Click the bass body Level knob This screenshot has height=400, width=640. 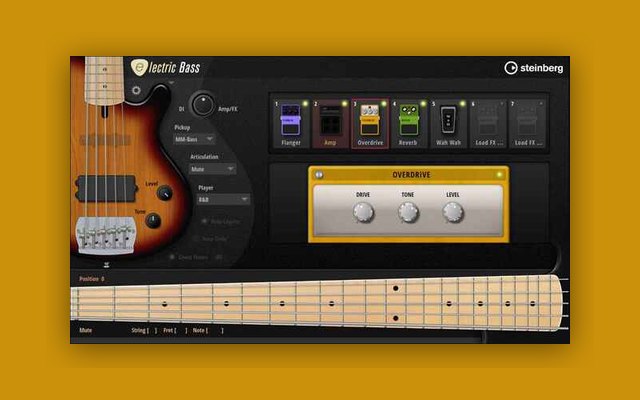coord(165,193)
